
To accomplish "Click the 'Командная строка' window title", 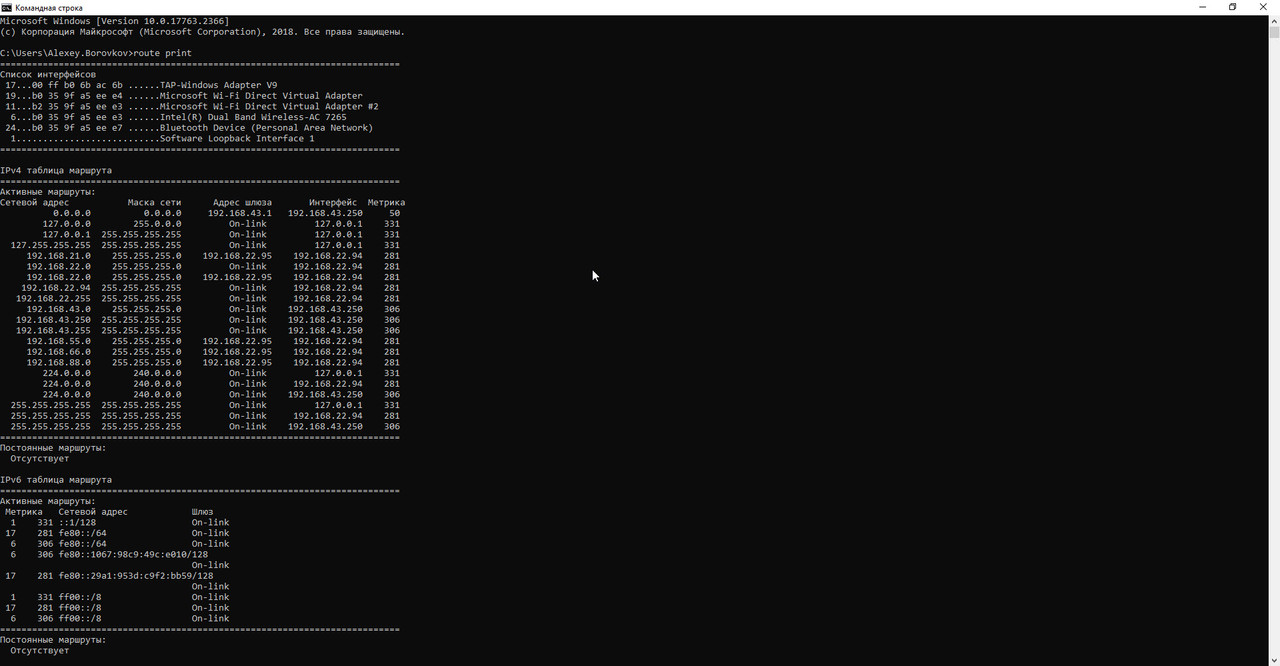I will [49, 8].
